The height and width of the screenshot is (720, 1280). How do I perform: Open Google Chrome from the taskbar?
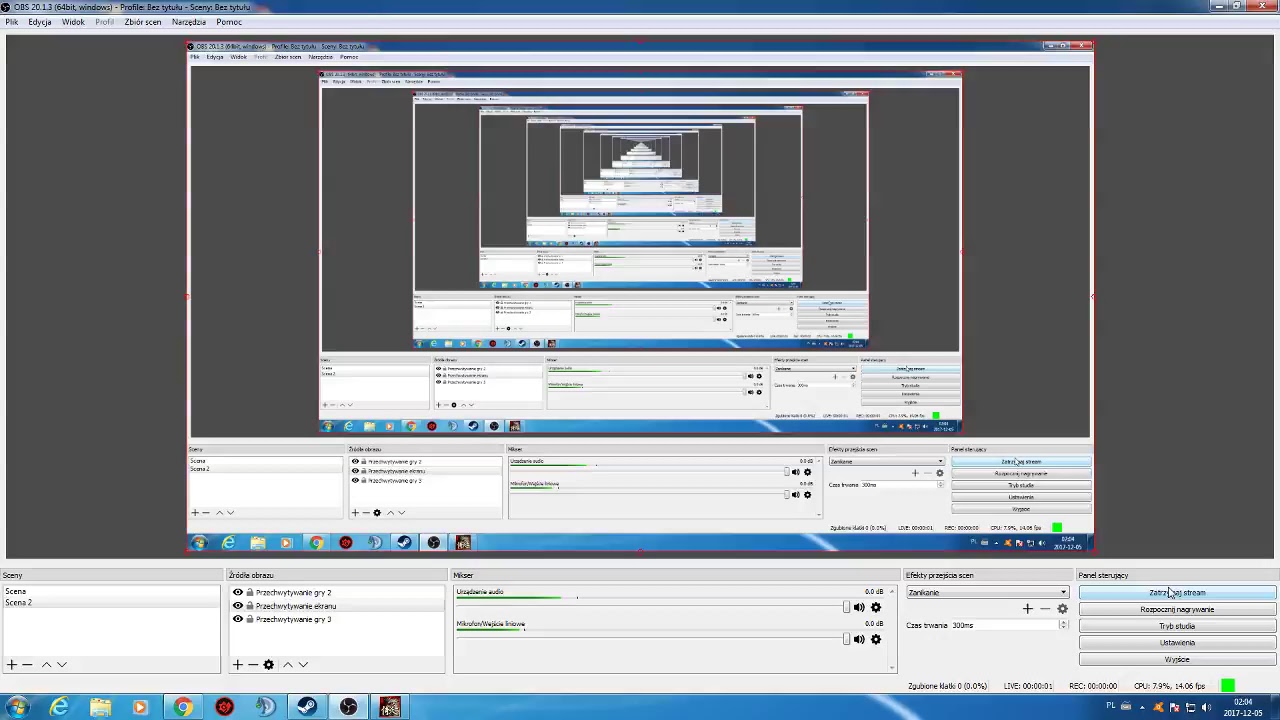(x=182, y=707)
